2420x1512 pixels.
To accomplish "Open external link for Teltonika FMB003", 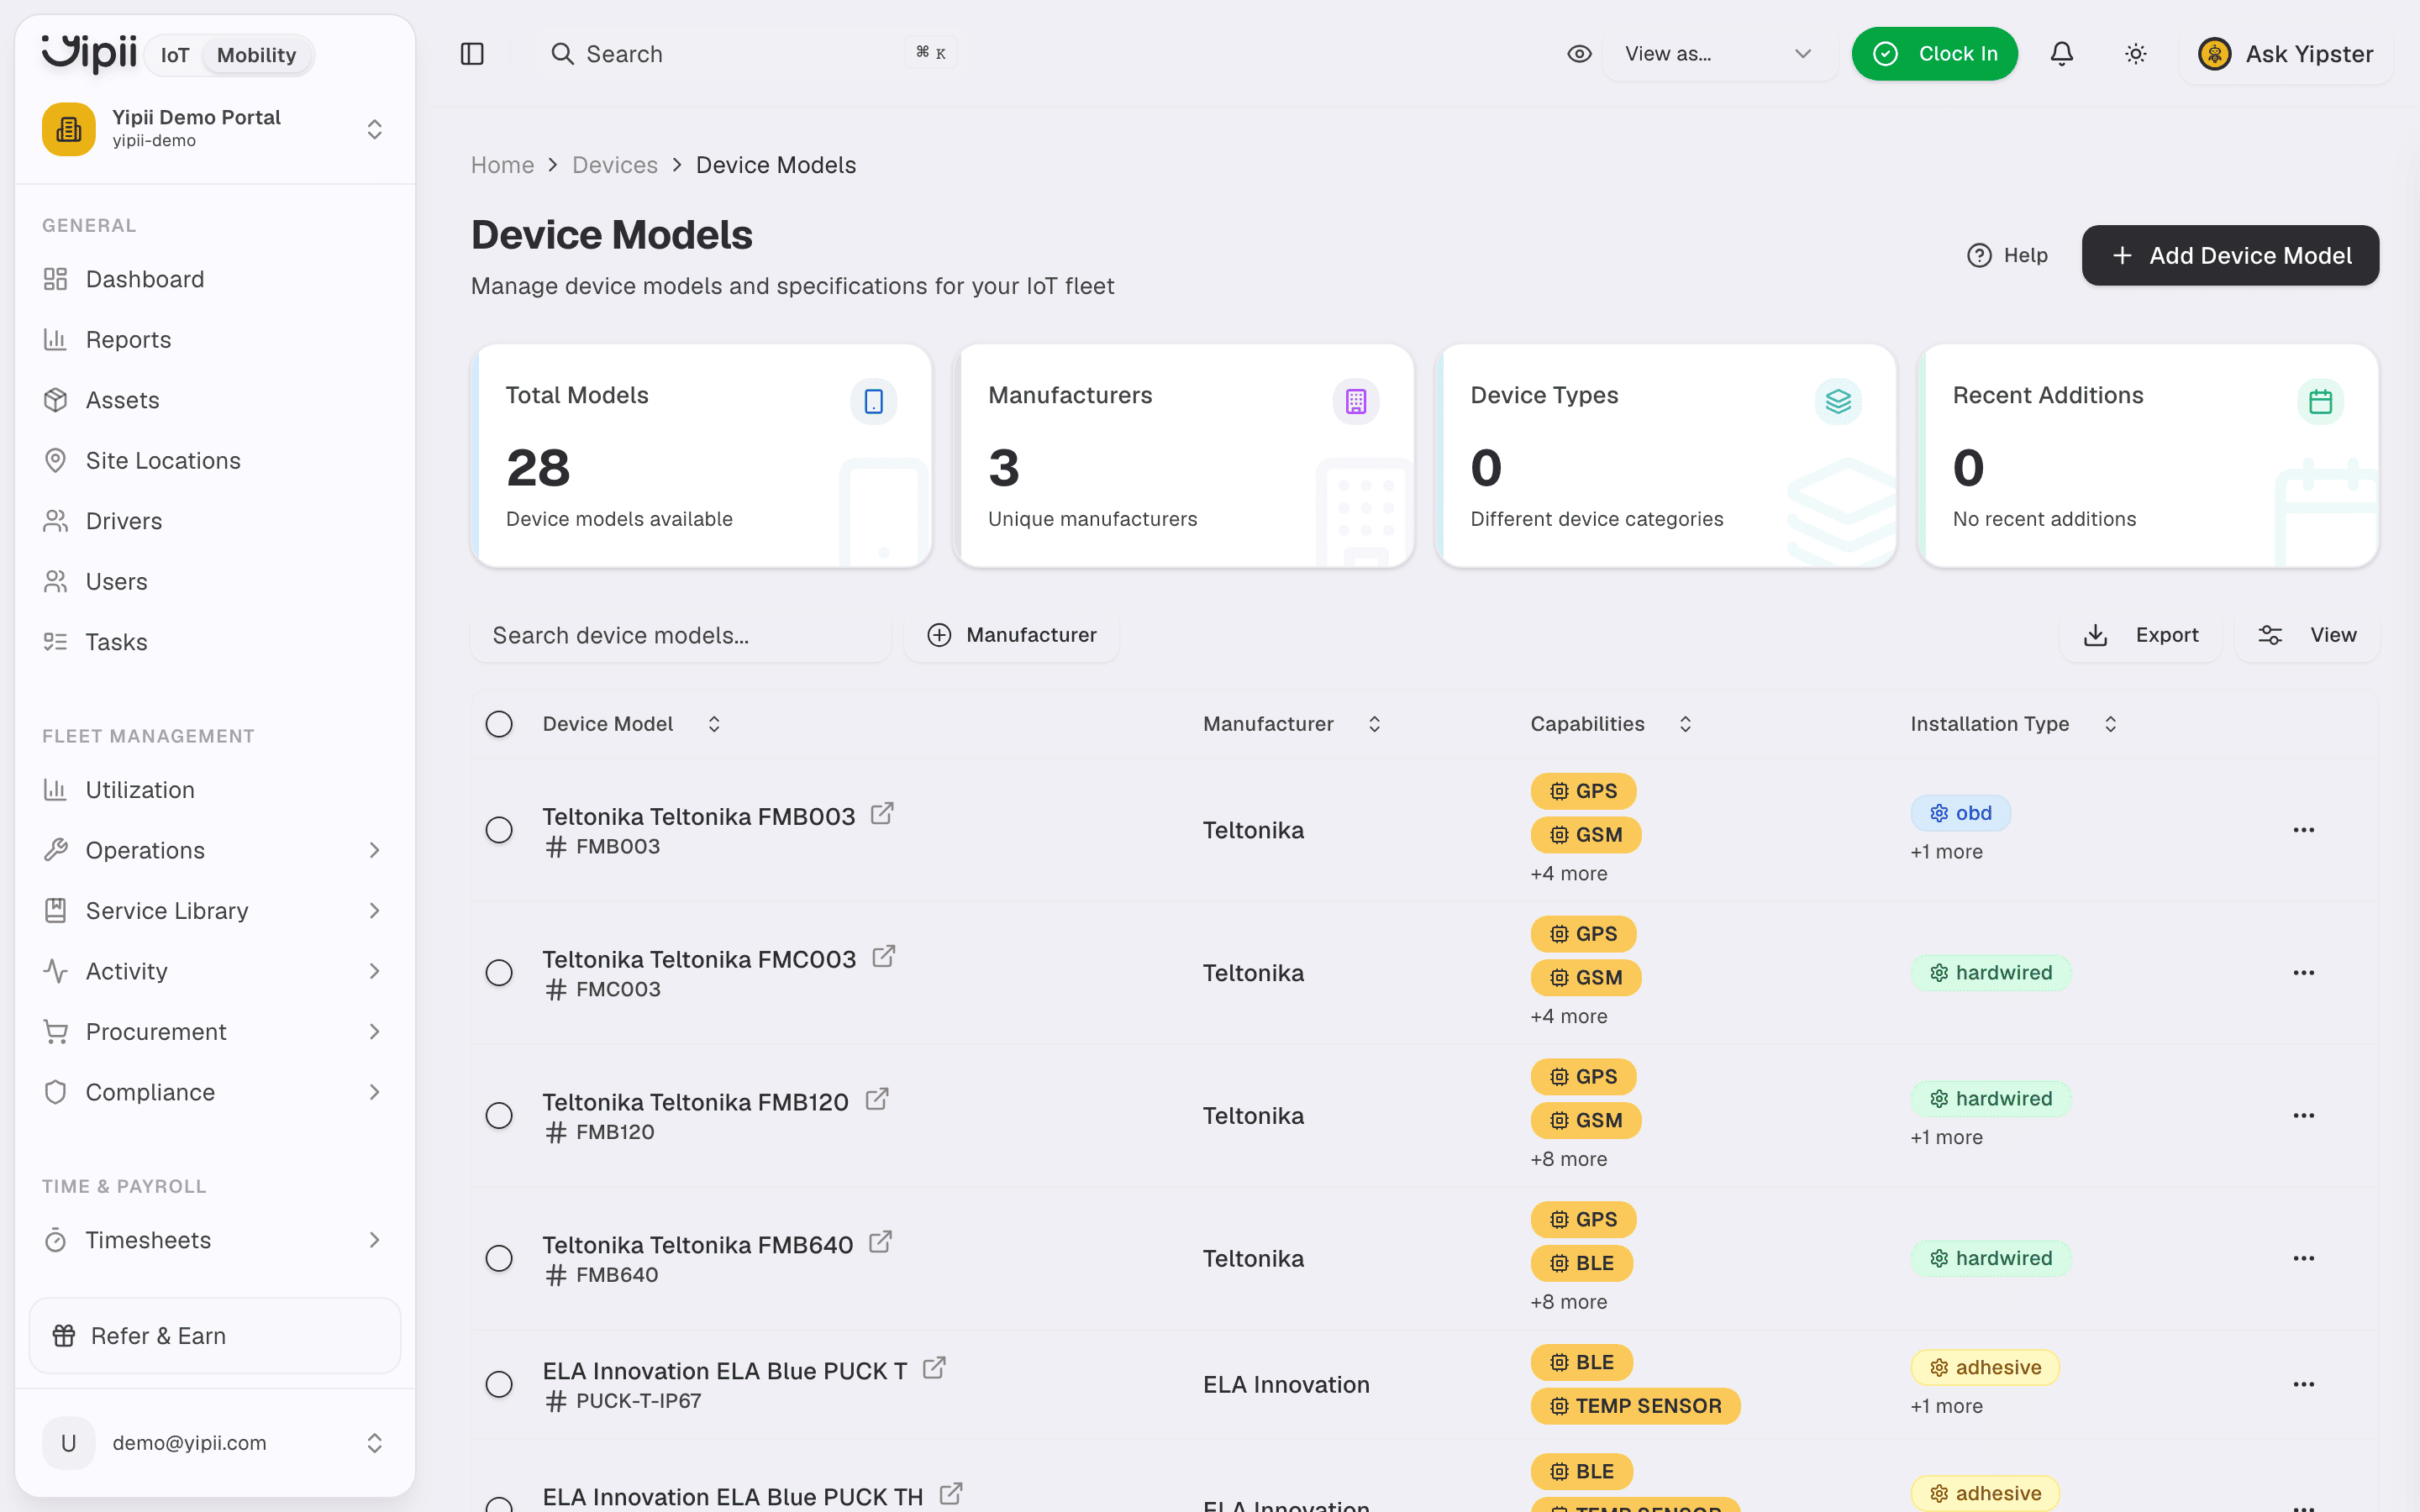I will (x=881, y=814).
